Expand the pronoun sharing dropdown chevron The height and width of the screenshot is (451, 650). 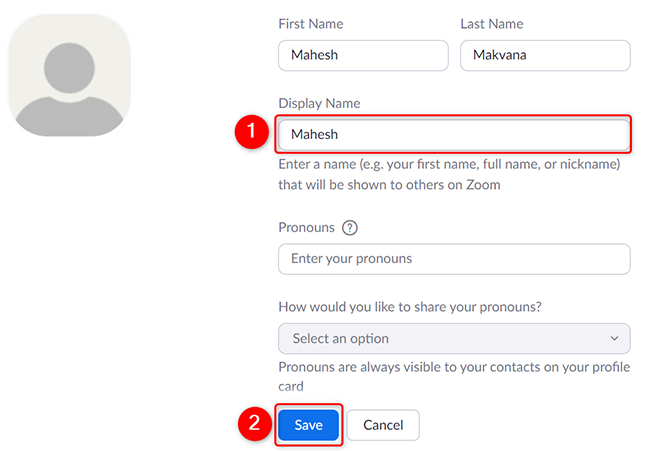click(614, 339)
